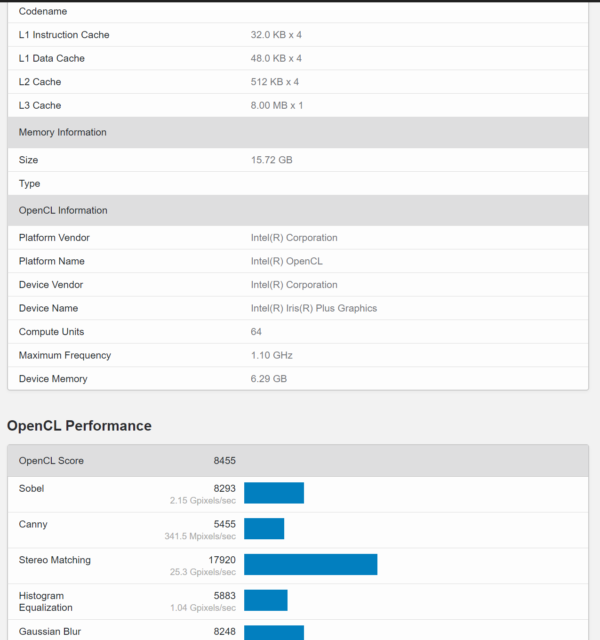
Task: Select the Compute Units value 64
Action: [x=257, y=332]
